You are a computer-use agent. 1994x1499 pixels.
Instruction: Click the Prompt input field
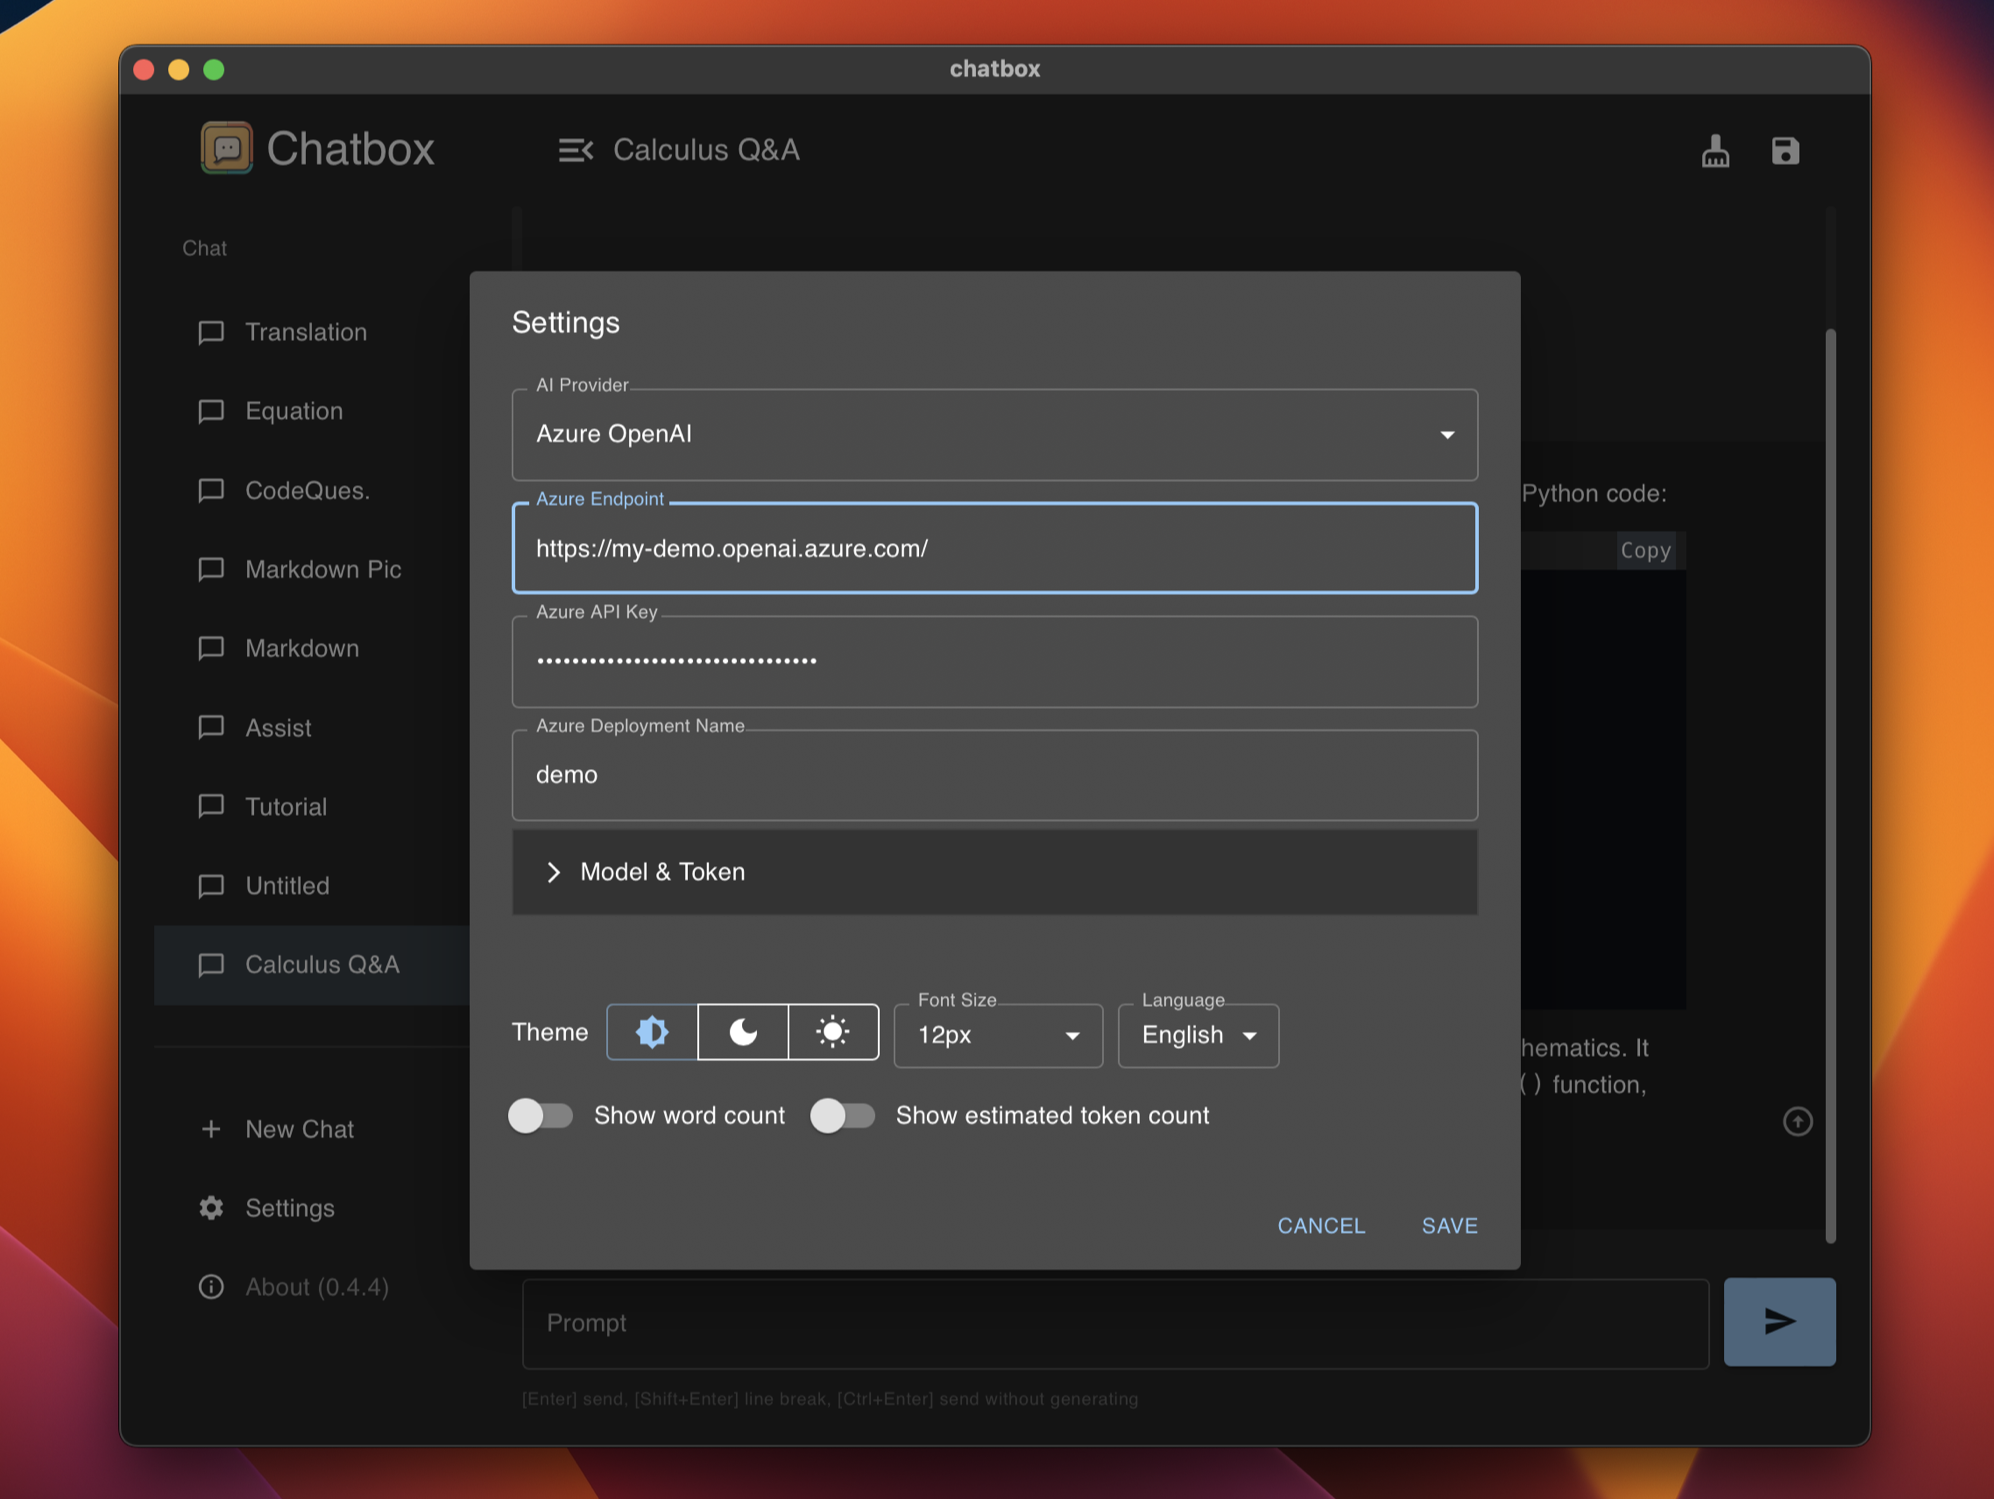(x=1115, y=1323)
